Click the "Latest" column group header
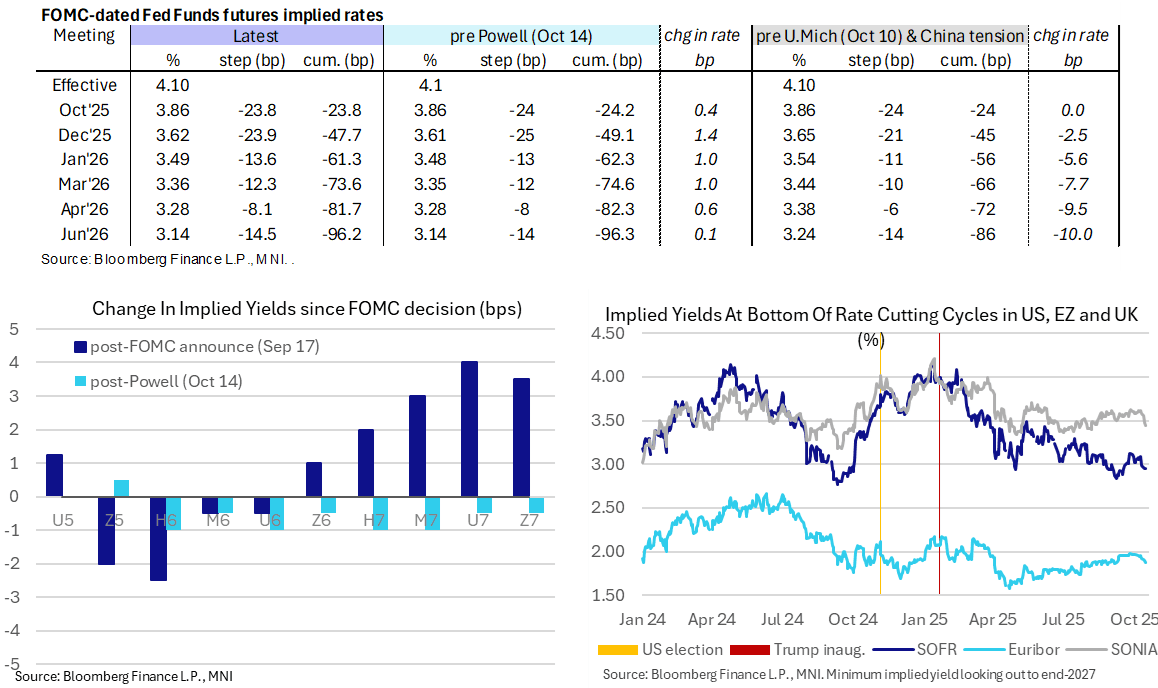Screen dimensions: 1158x688 coord(256,36)
